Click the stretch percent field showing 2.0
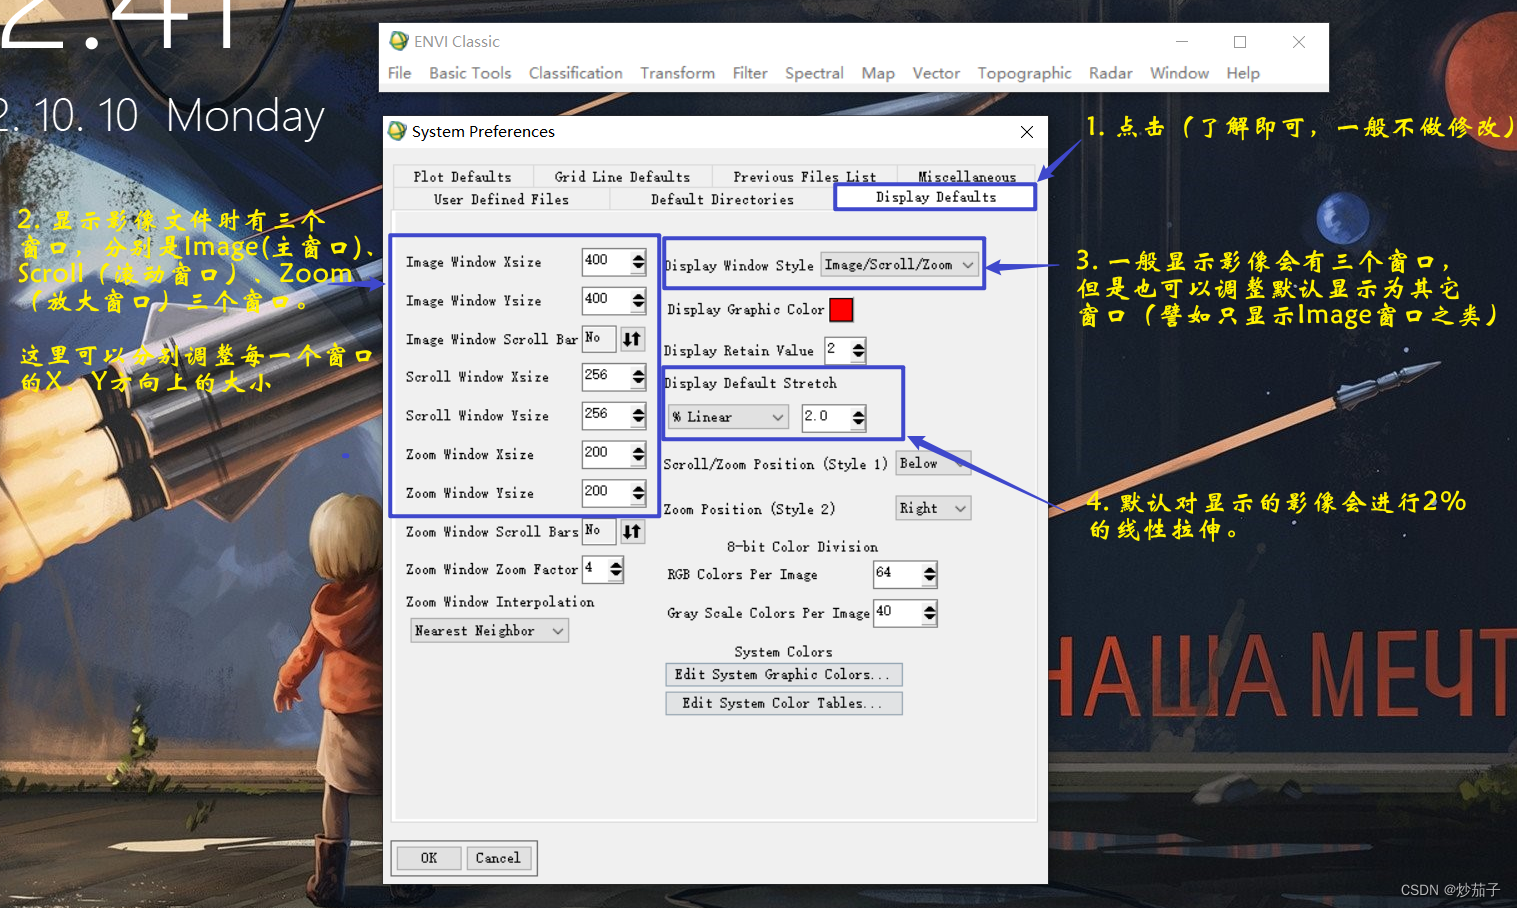Viewport: 1517px width, 908px height. (826, 416)
